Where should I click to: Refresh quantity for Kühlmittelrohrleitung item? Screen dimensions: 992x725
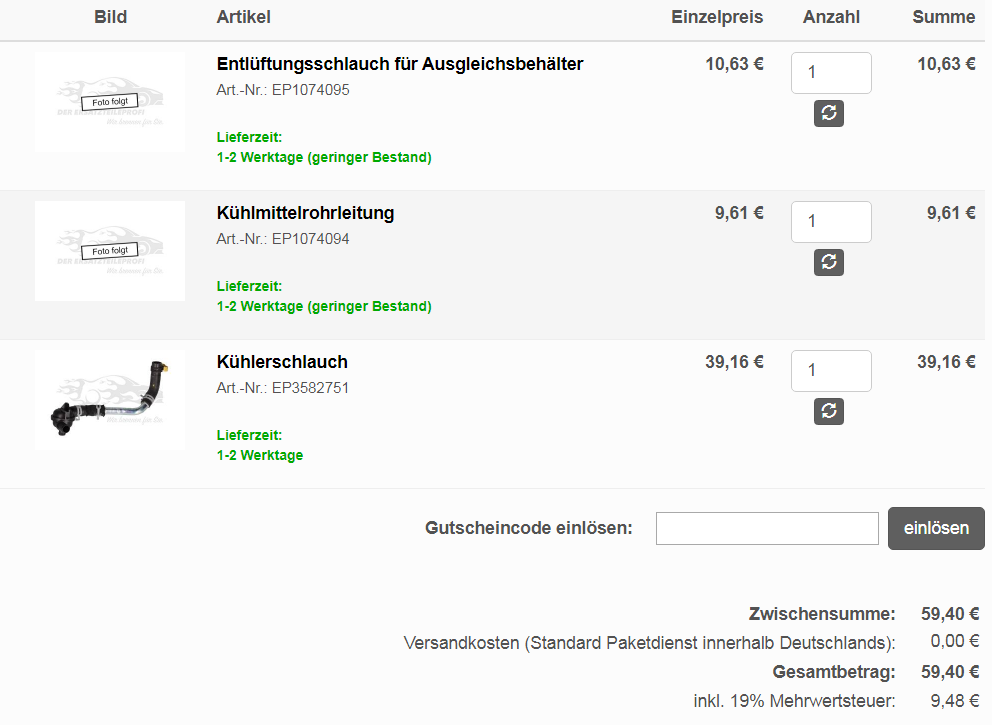tap(828, 262)
